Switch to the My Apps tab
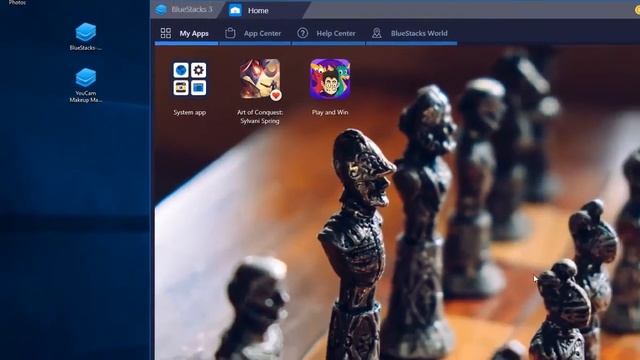640x360 pixels. pyautogui.click(x=187, y=33)
